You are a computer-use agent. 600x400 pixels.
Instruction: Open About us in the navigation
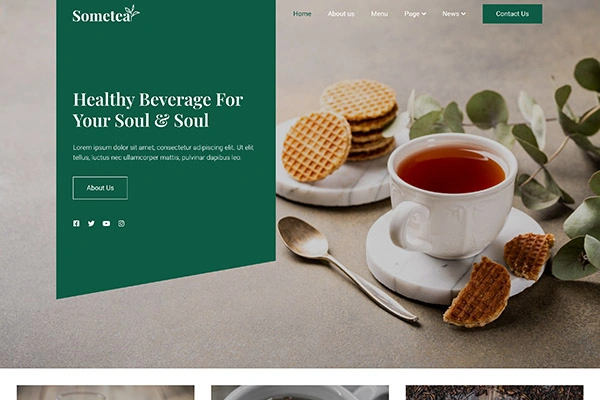(x=341, y=14)
